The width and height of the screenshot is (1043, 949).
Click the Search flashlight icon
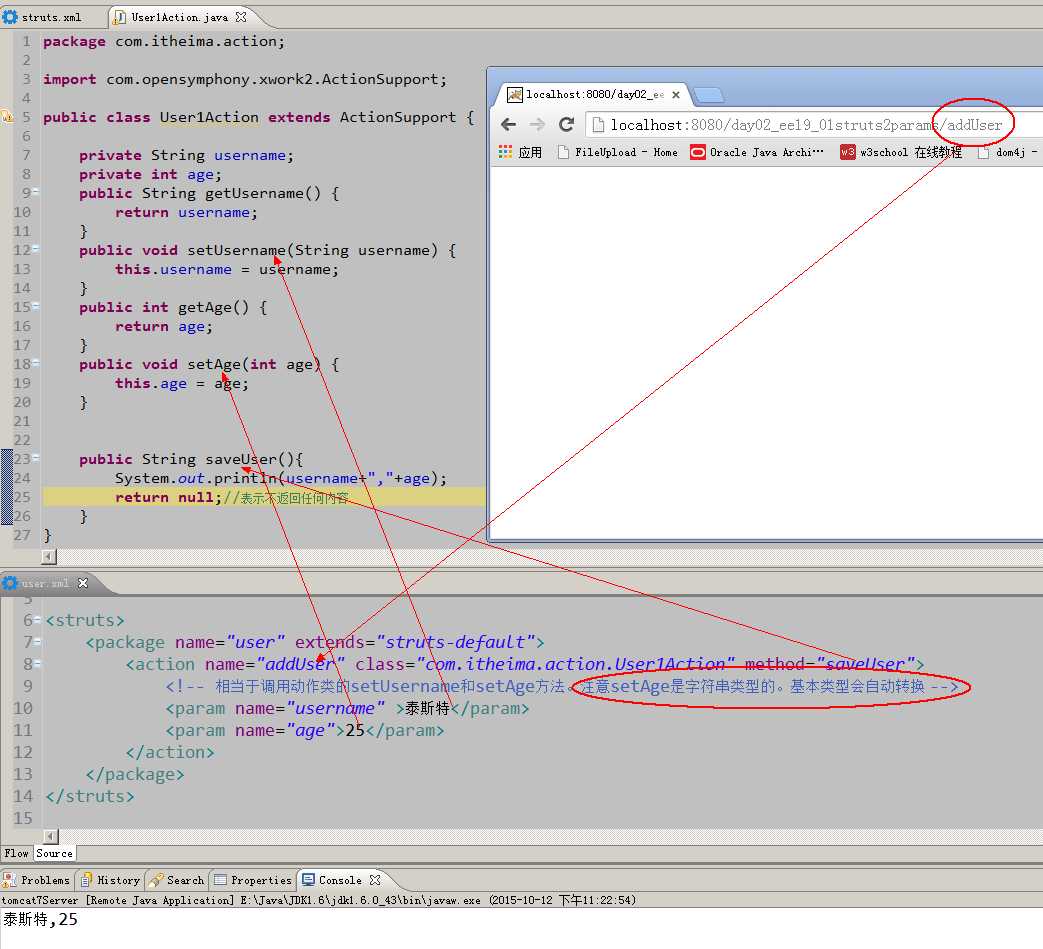click(156, 881)
